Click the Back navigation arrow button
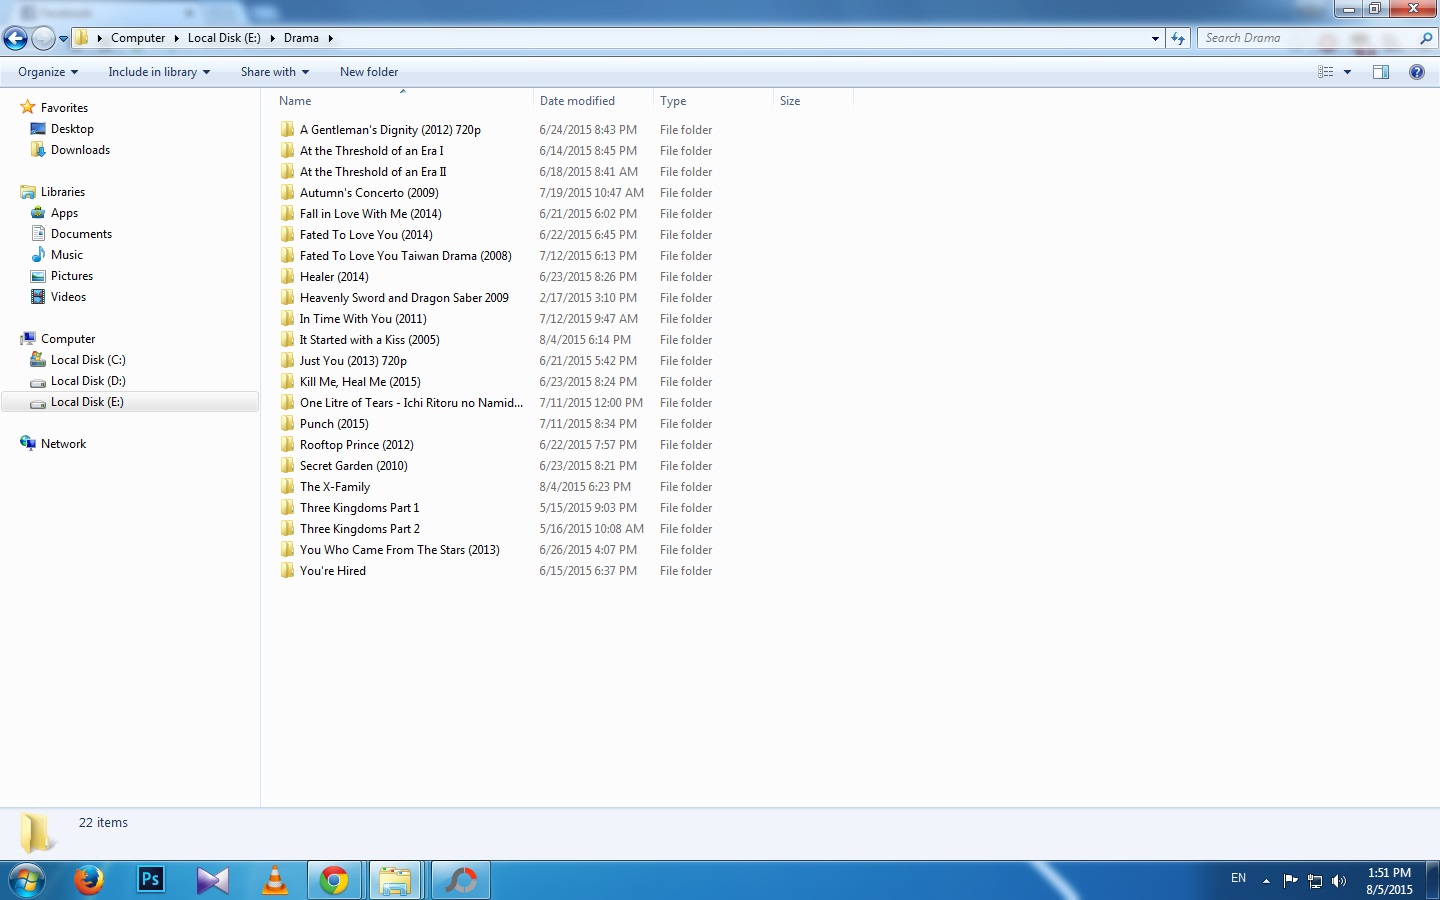 15,39
